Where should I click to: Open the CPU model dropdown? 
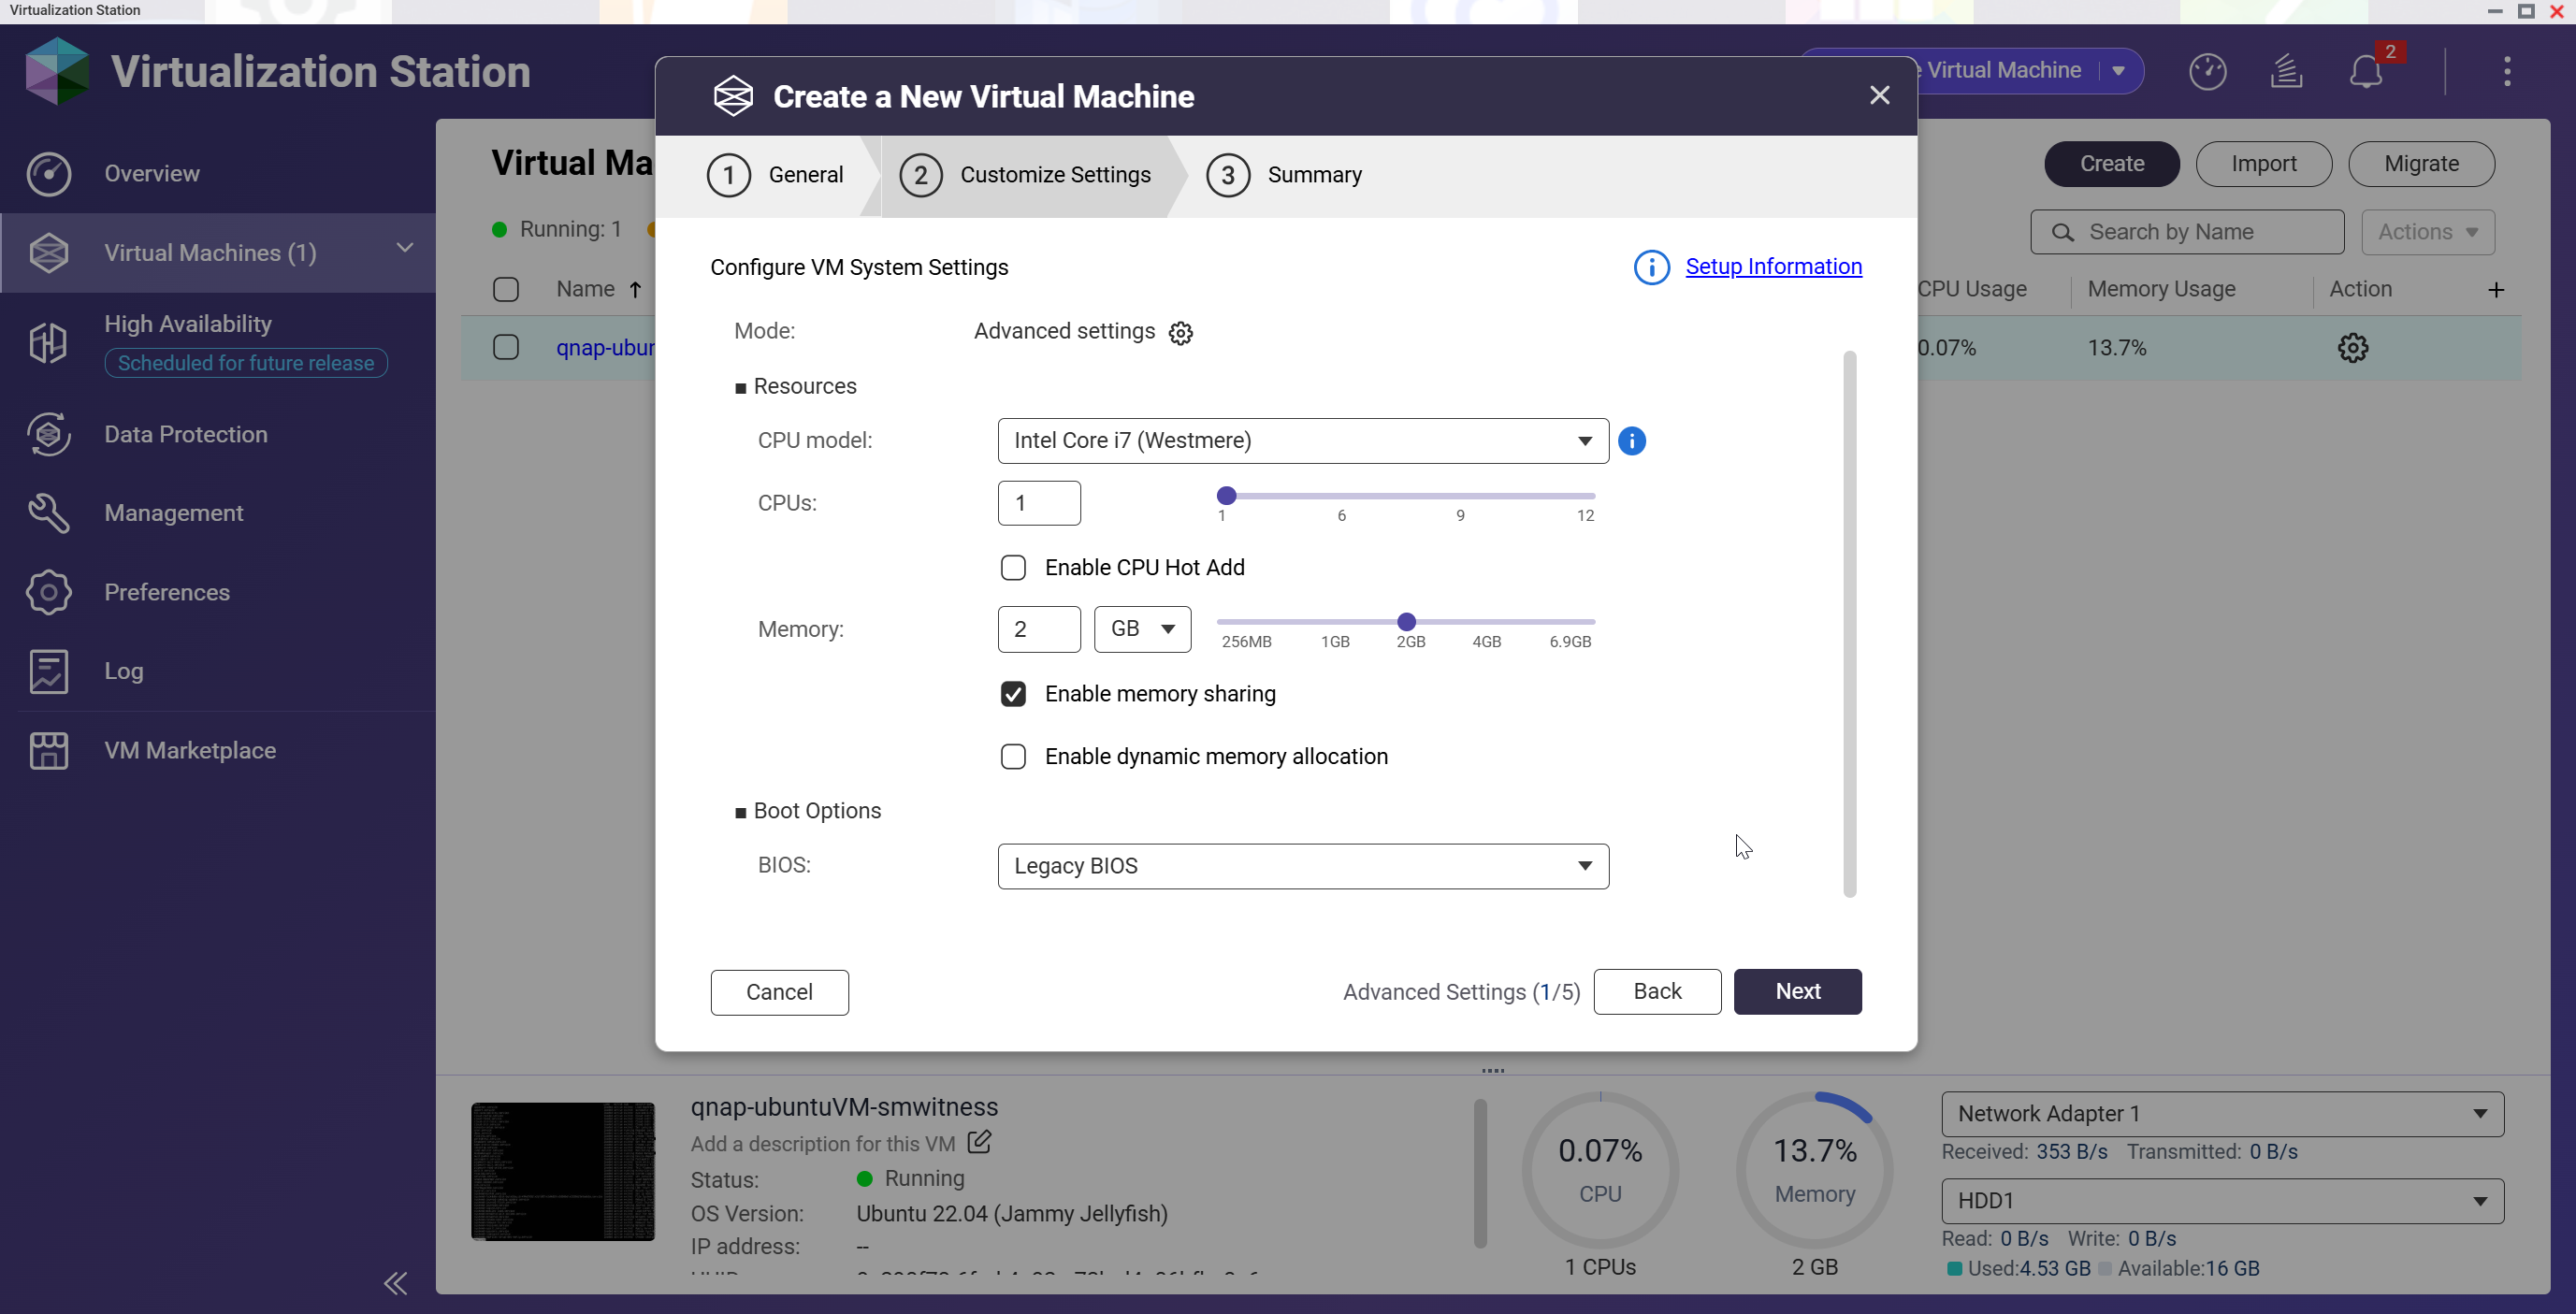1303,441
